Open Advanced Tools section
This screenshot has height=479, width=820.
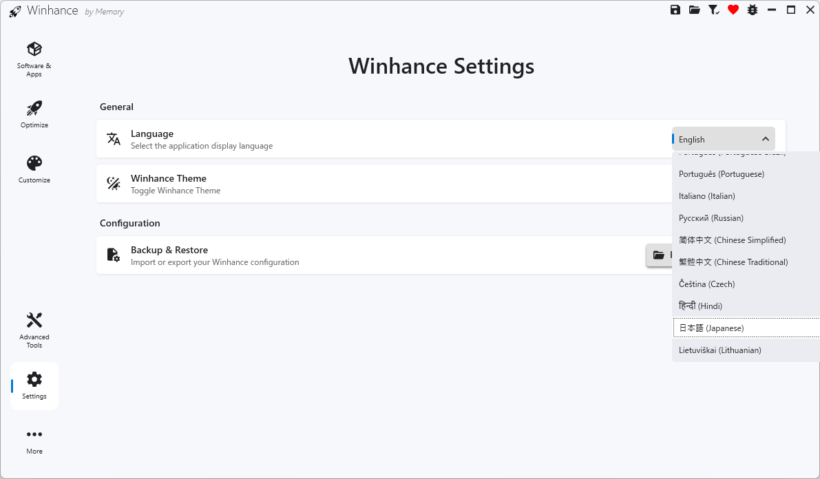[x=34, y=330]
